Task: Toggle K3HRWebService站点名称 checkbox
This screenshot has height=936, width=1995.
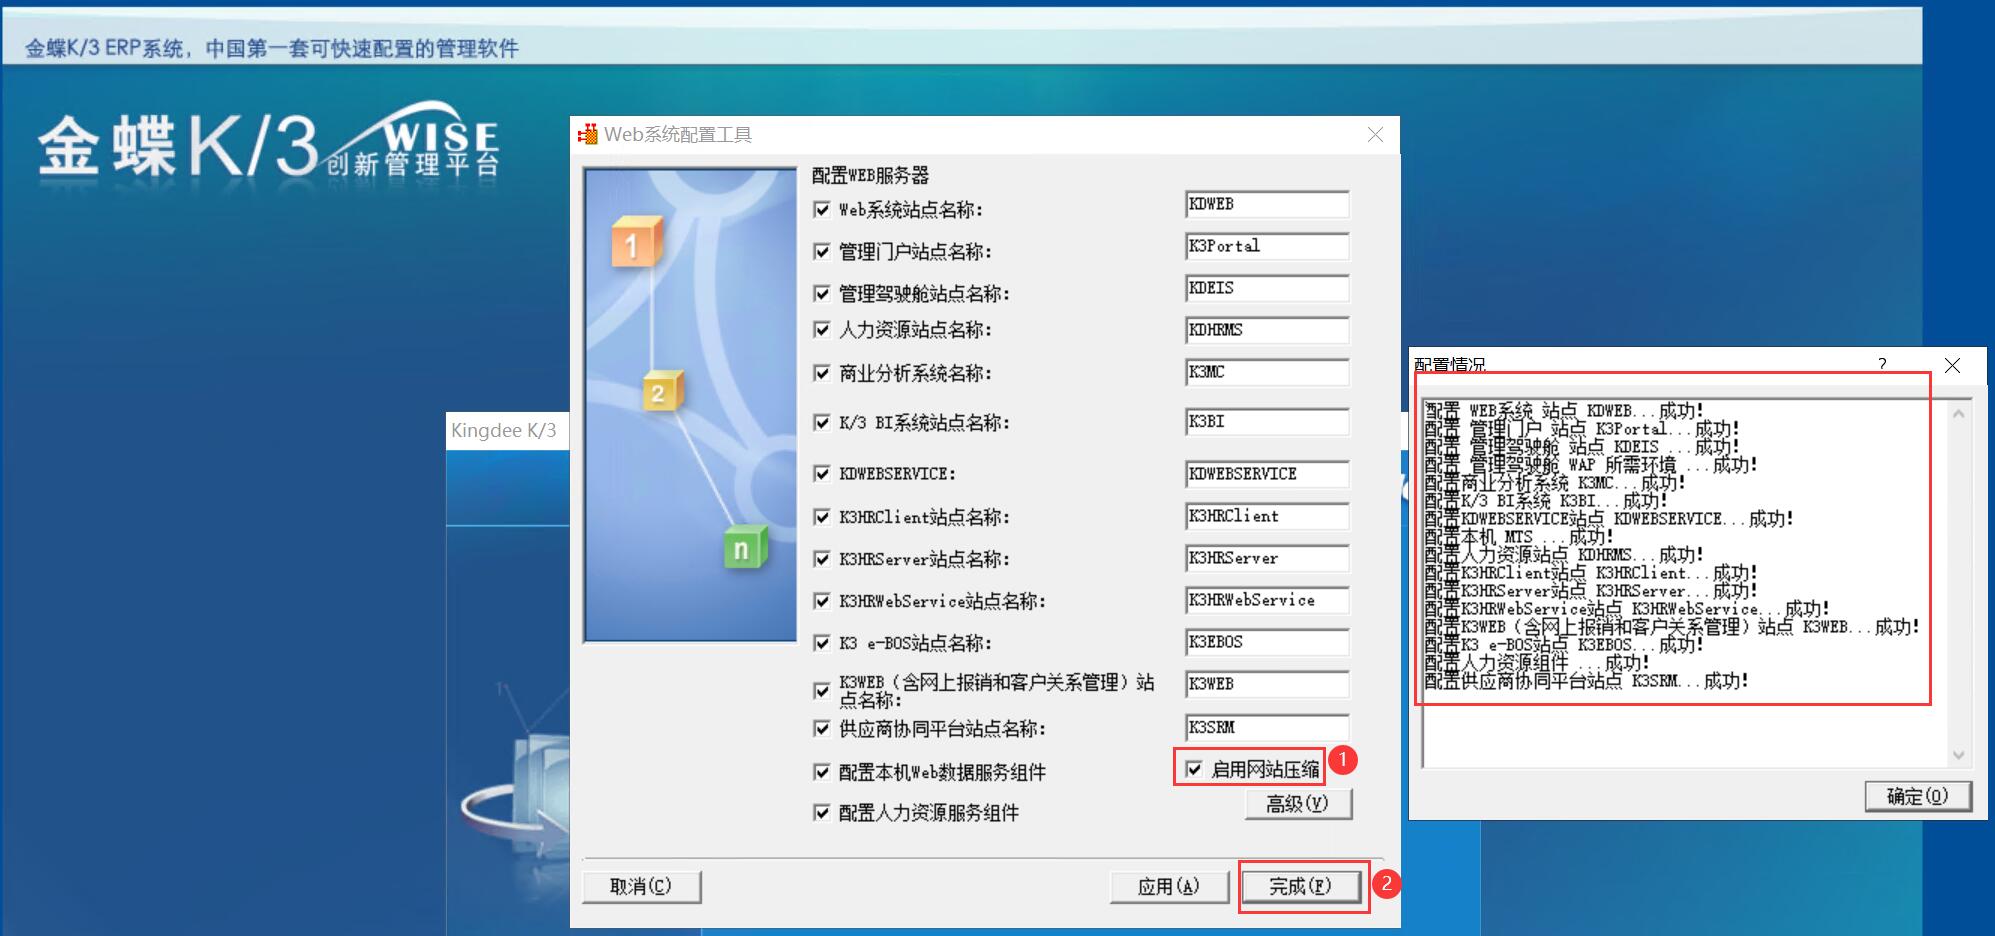Action: click(x=822, y=600)
